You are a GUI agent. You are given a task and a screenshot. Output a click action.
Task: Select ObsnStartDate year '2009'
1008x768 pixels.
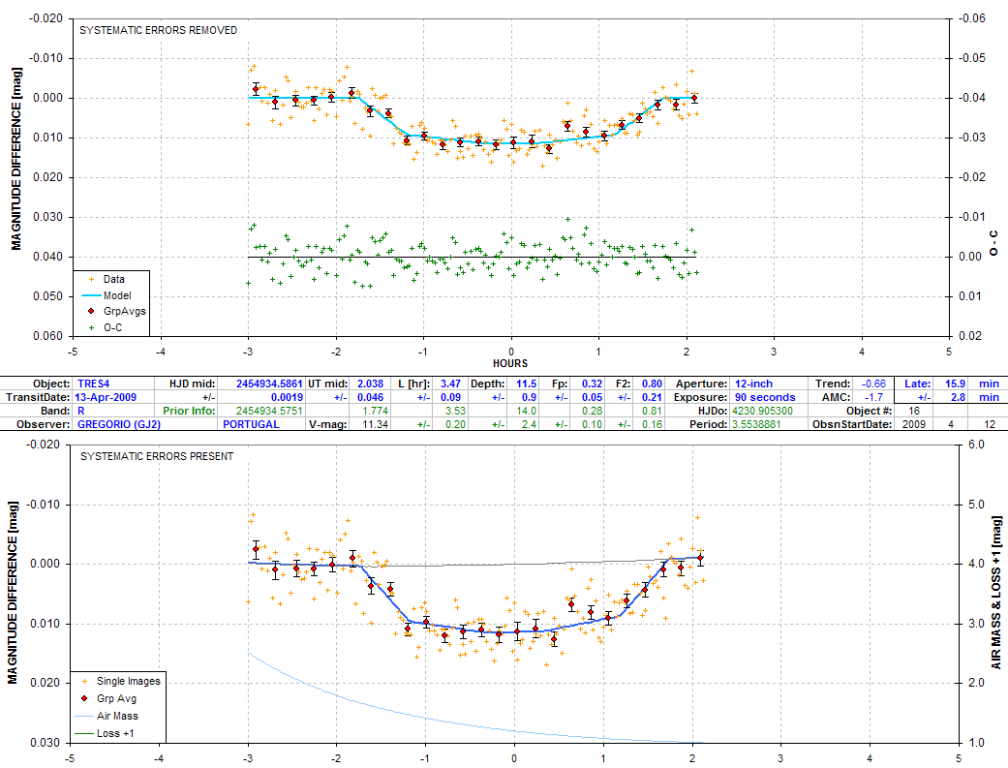[914, 424]
